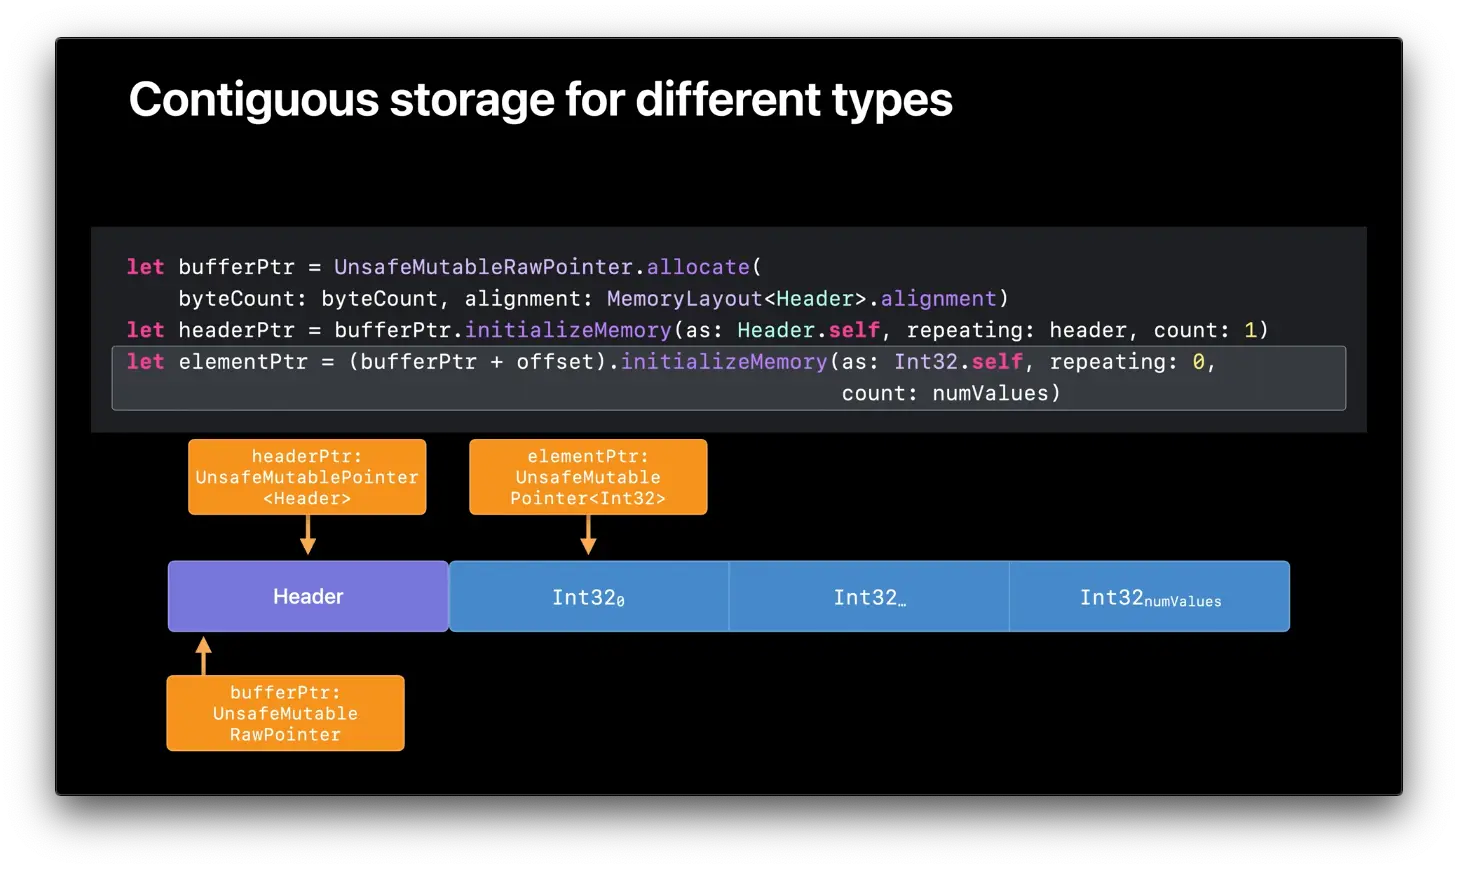Click the orange elementPtr label box
Viewport: 1458px width, 869px height.
tap(588, 477)
